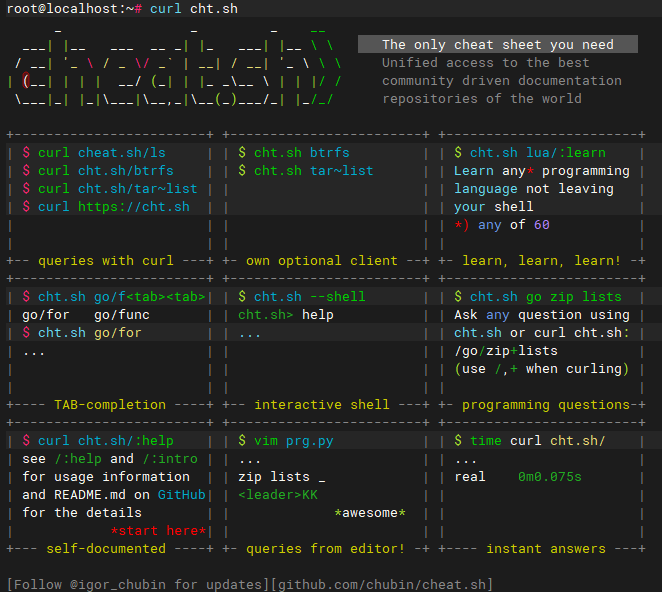
Task: Click 'cht.sh or curl cht.sh:' line
Action: [542, 333]
